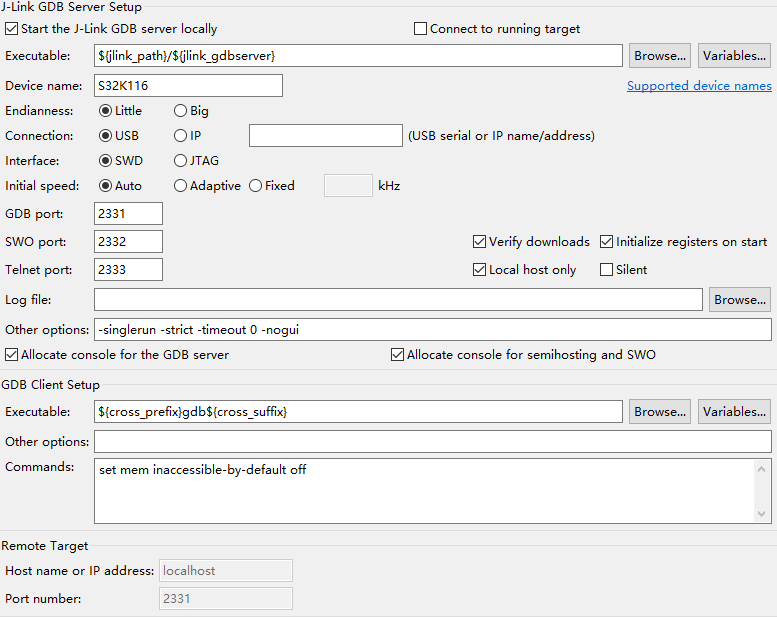Viewport: 777px width, 617px height.
Task: Click the J-Link server Executable path field
Action: coord(358,56)
